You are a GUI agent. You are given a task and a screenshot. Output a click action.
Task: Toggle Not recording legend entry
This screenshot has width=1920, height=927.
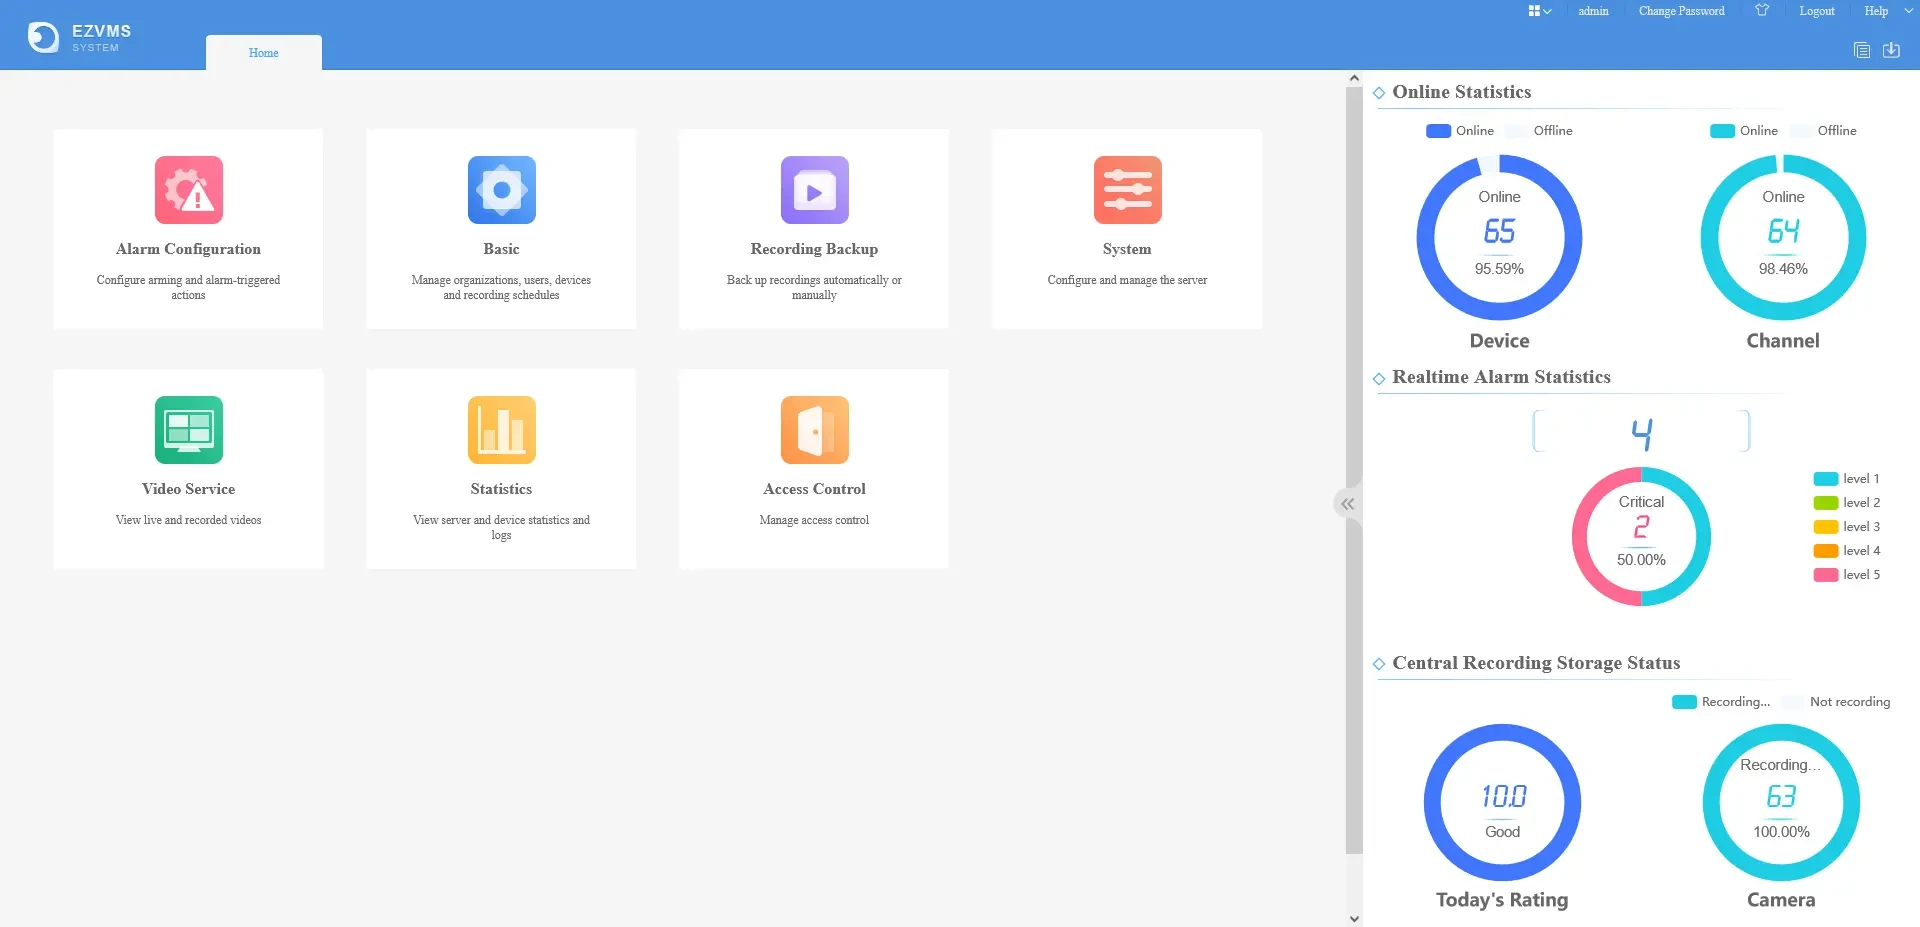(x=1836, y=702)
